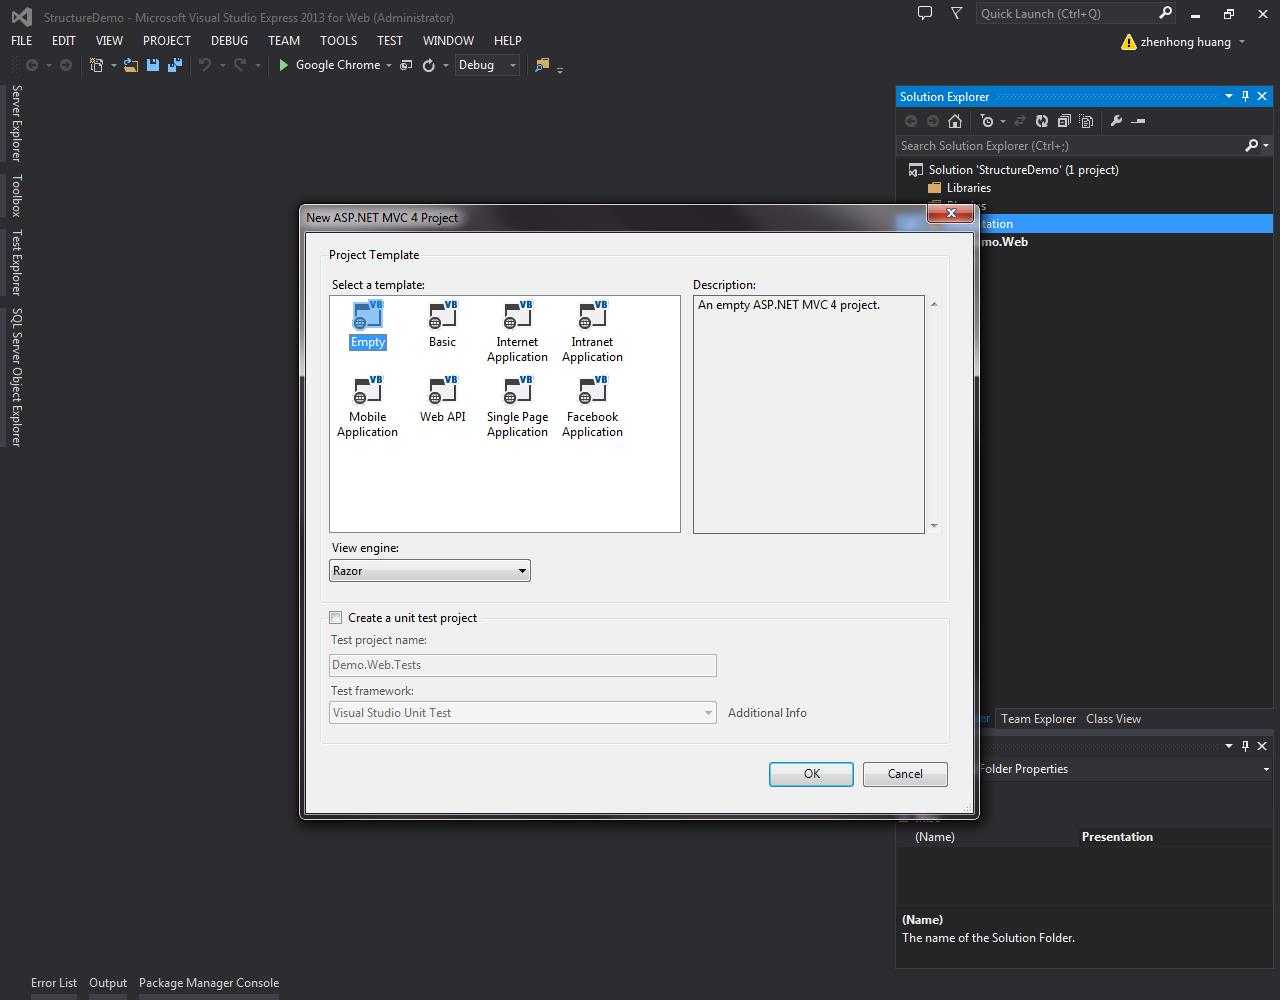Click the Open File toolbar icon
This screenshot has width=1280, height=1000.
[131, 65]
